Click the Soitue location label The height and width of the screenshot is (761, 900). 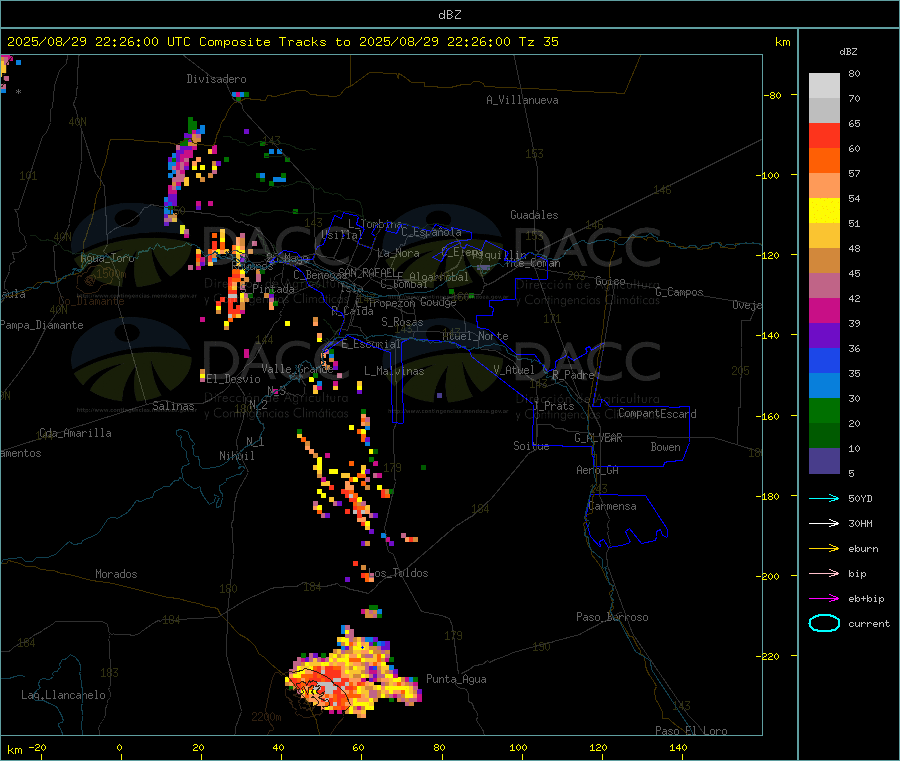pyautogui.click(x=531, y=446)
